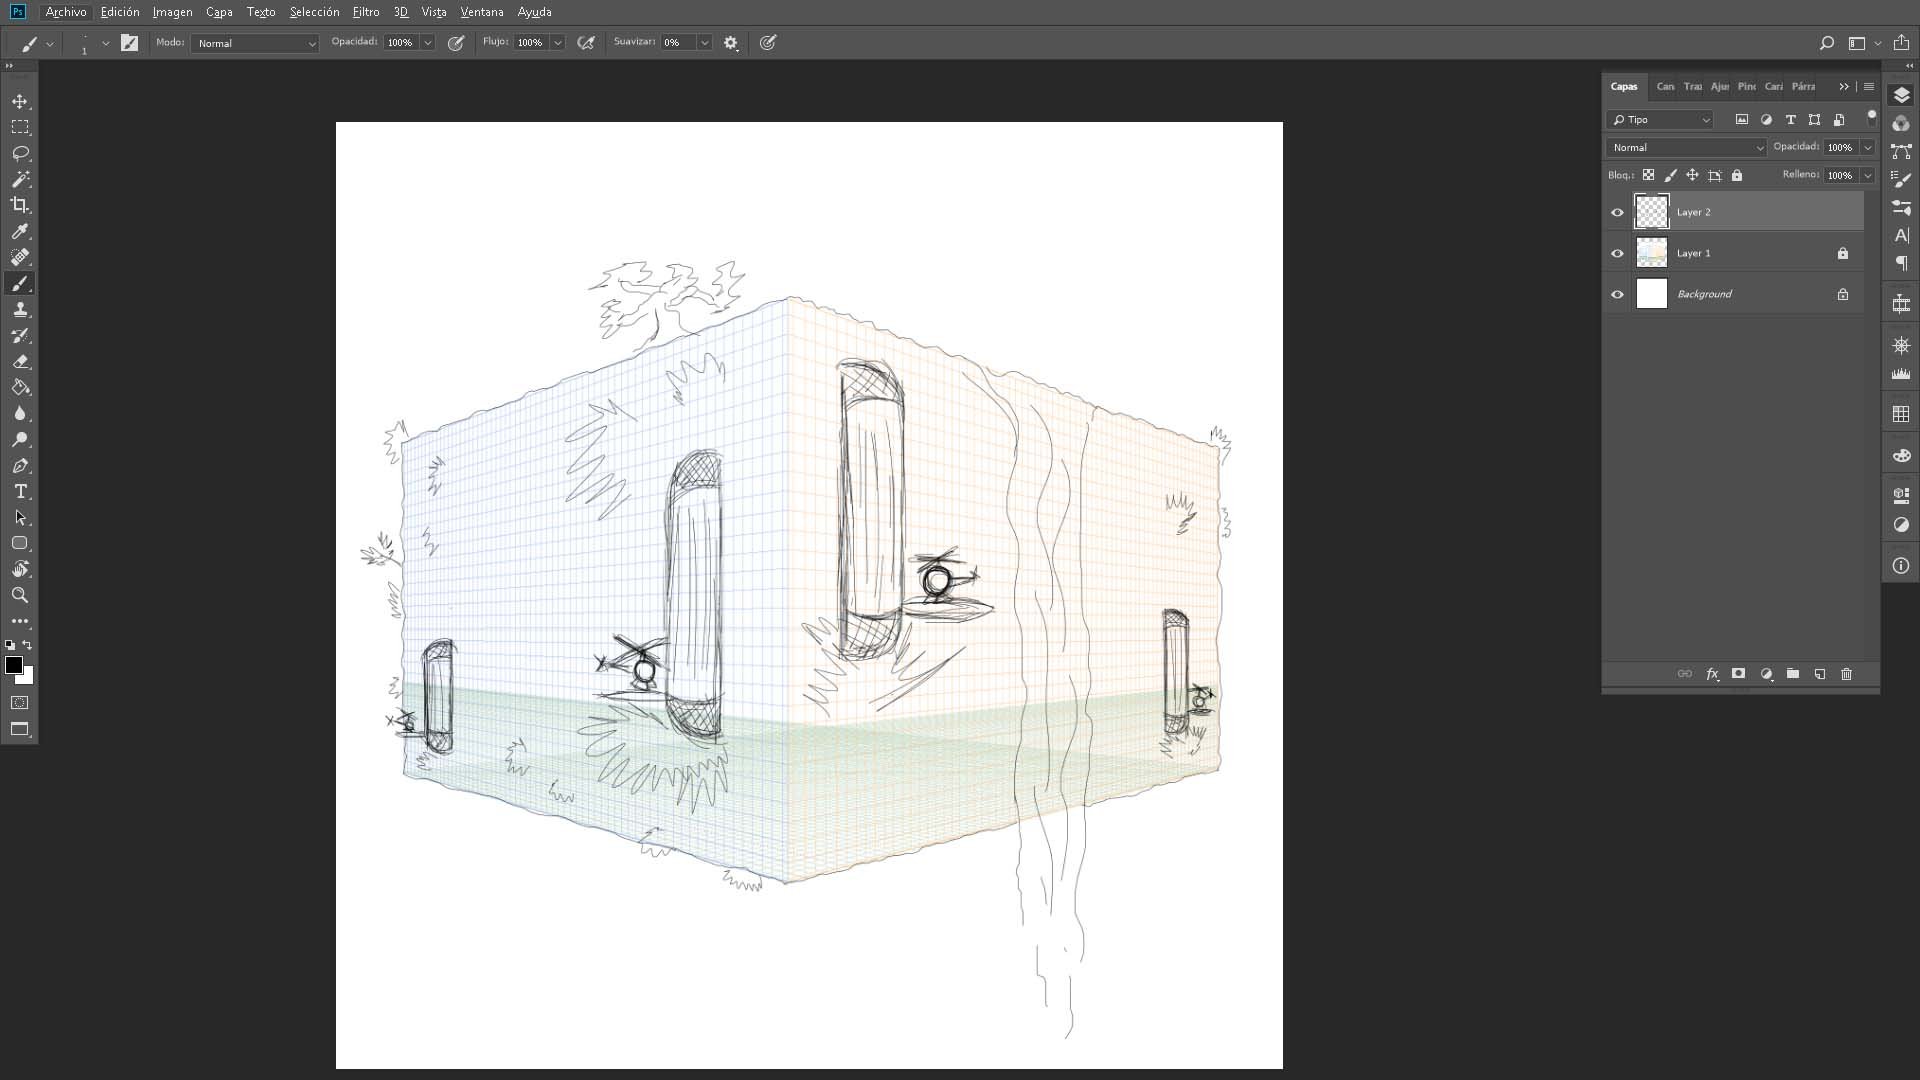
Task: Select the Layer 1 thumbnail
Action: (1651, 253)
